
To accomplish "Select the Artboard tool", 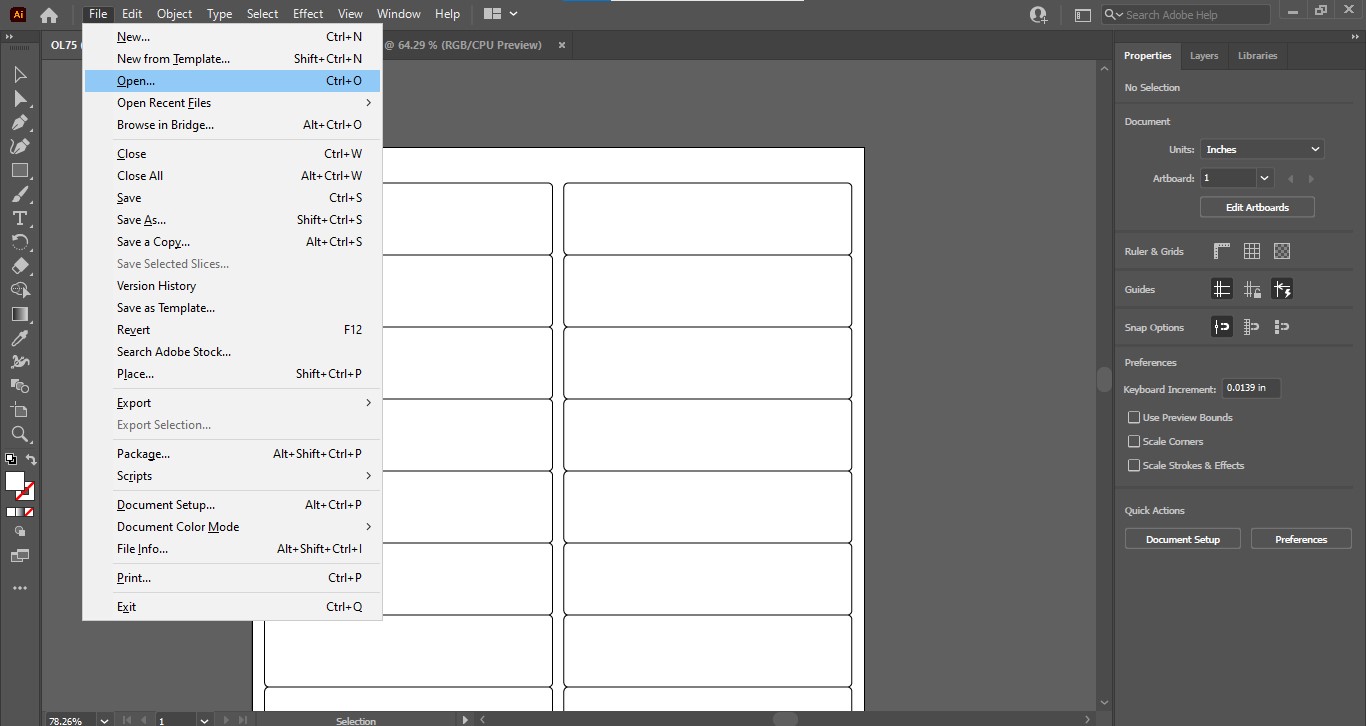I will 20,410.
